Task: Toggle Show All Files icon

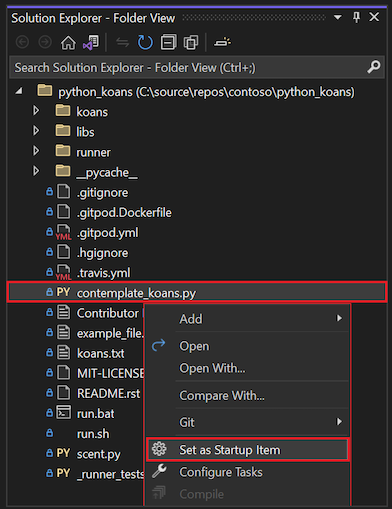Action: (191, 43)
